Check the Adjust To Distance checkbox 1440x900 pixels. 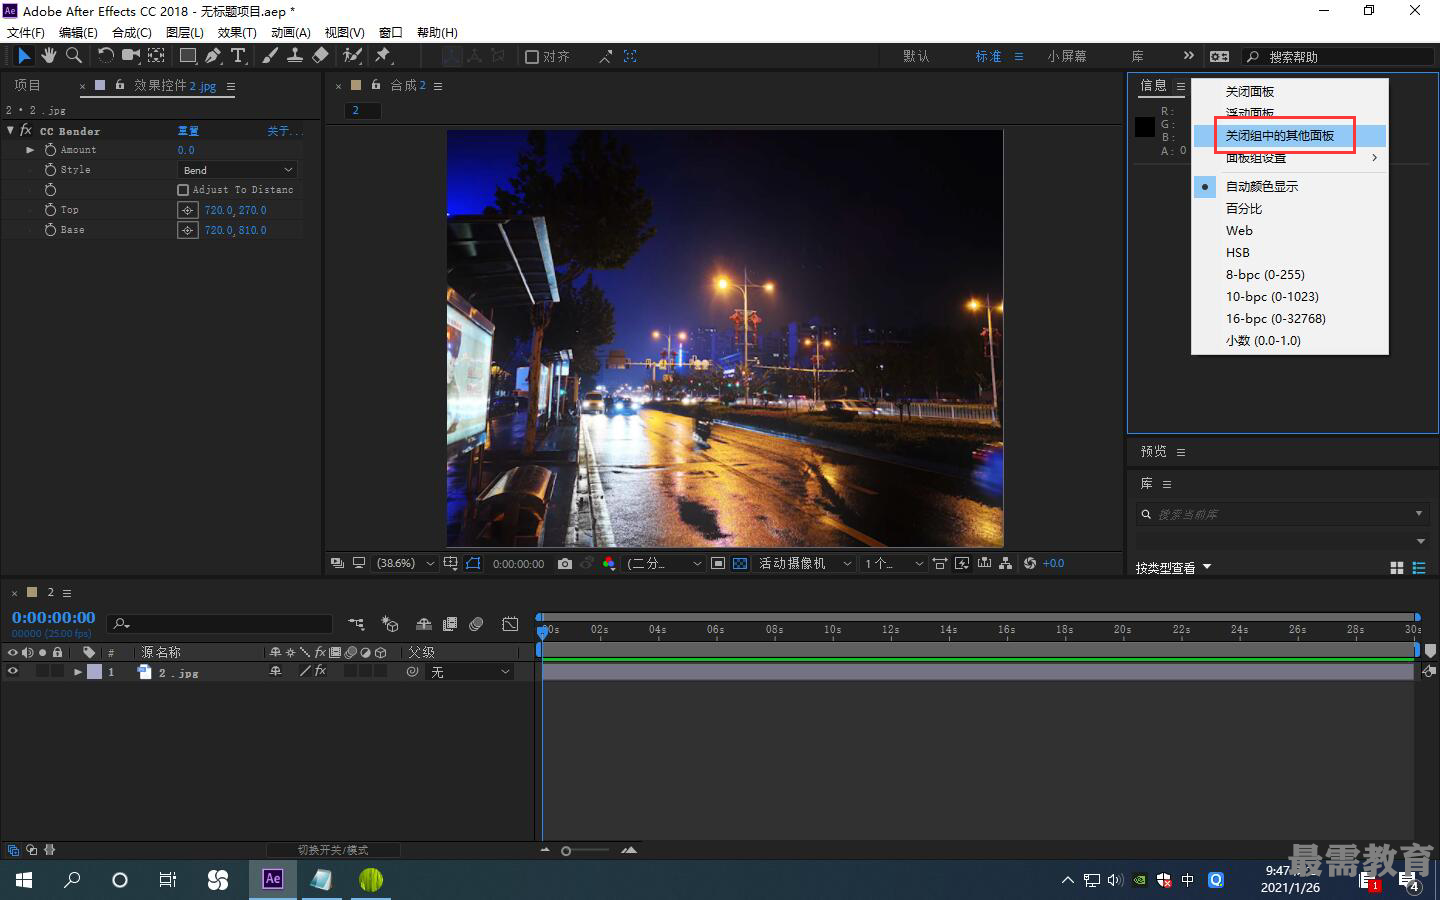[183, 190]
